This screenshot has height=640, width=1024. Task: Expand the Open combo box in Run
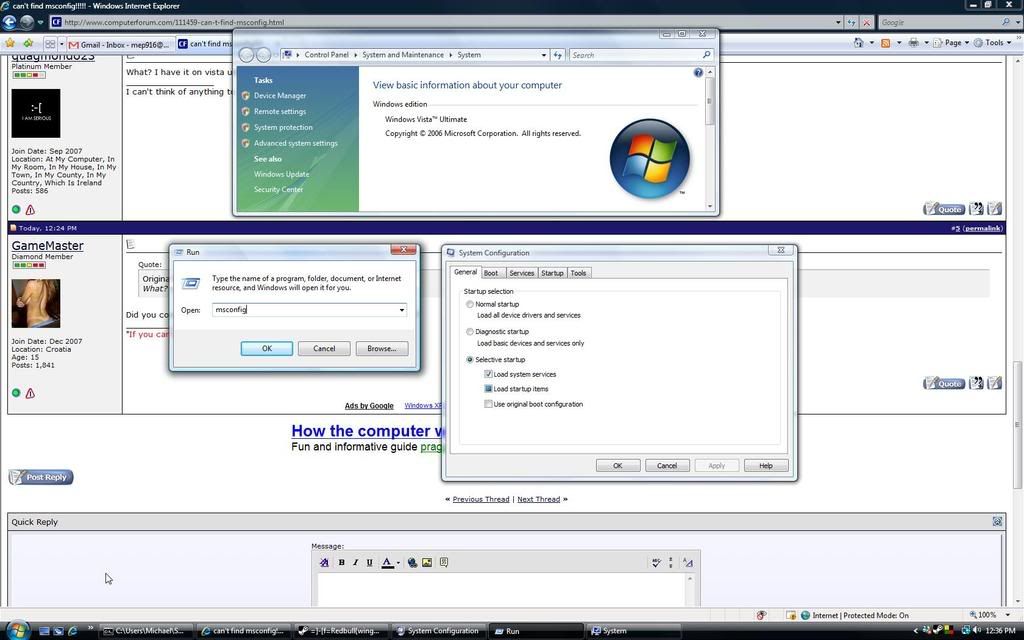tap(401, 310)
